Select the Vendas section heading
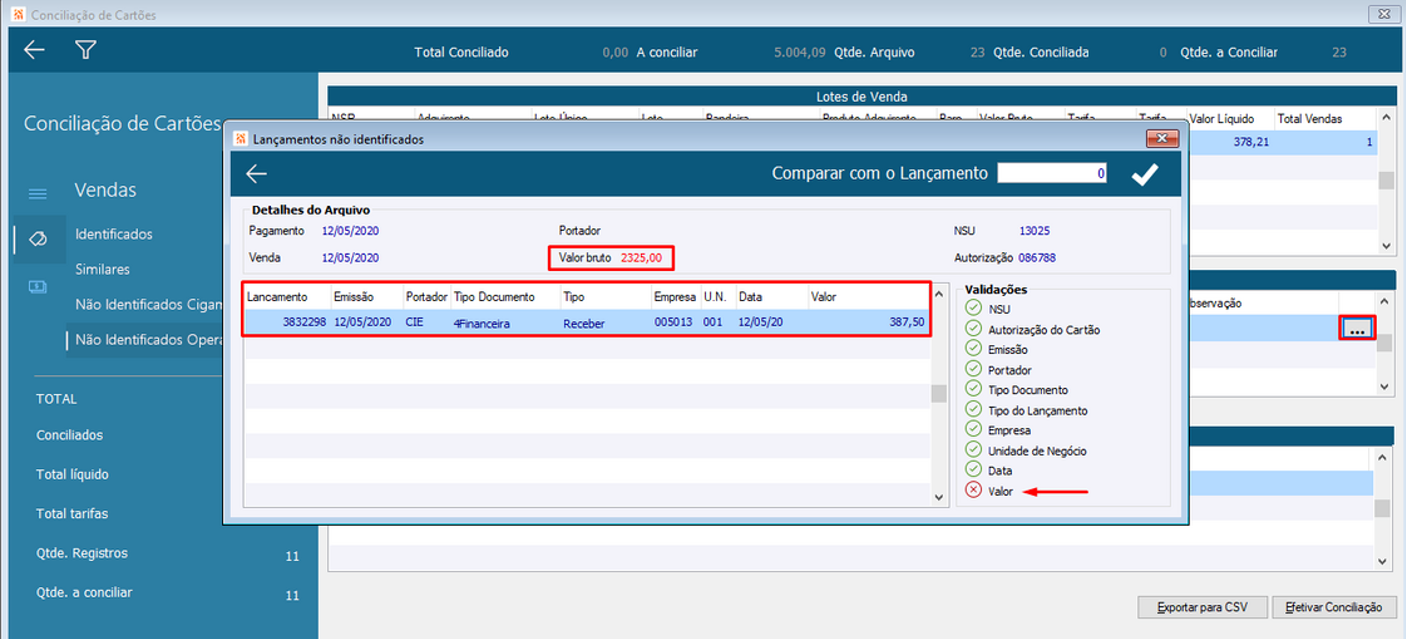 click(x=105, y=190)
